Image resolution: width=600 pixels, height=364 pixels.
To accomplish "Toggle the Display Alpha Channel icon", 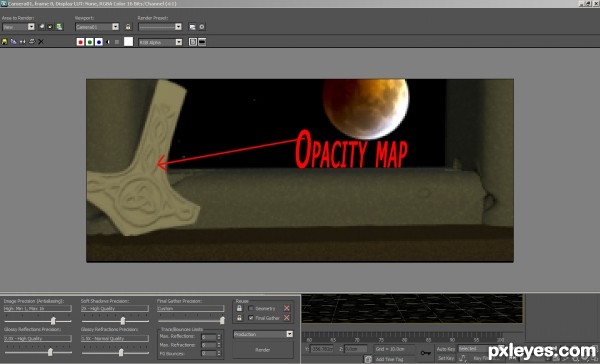I will point(108,42).
